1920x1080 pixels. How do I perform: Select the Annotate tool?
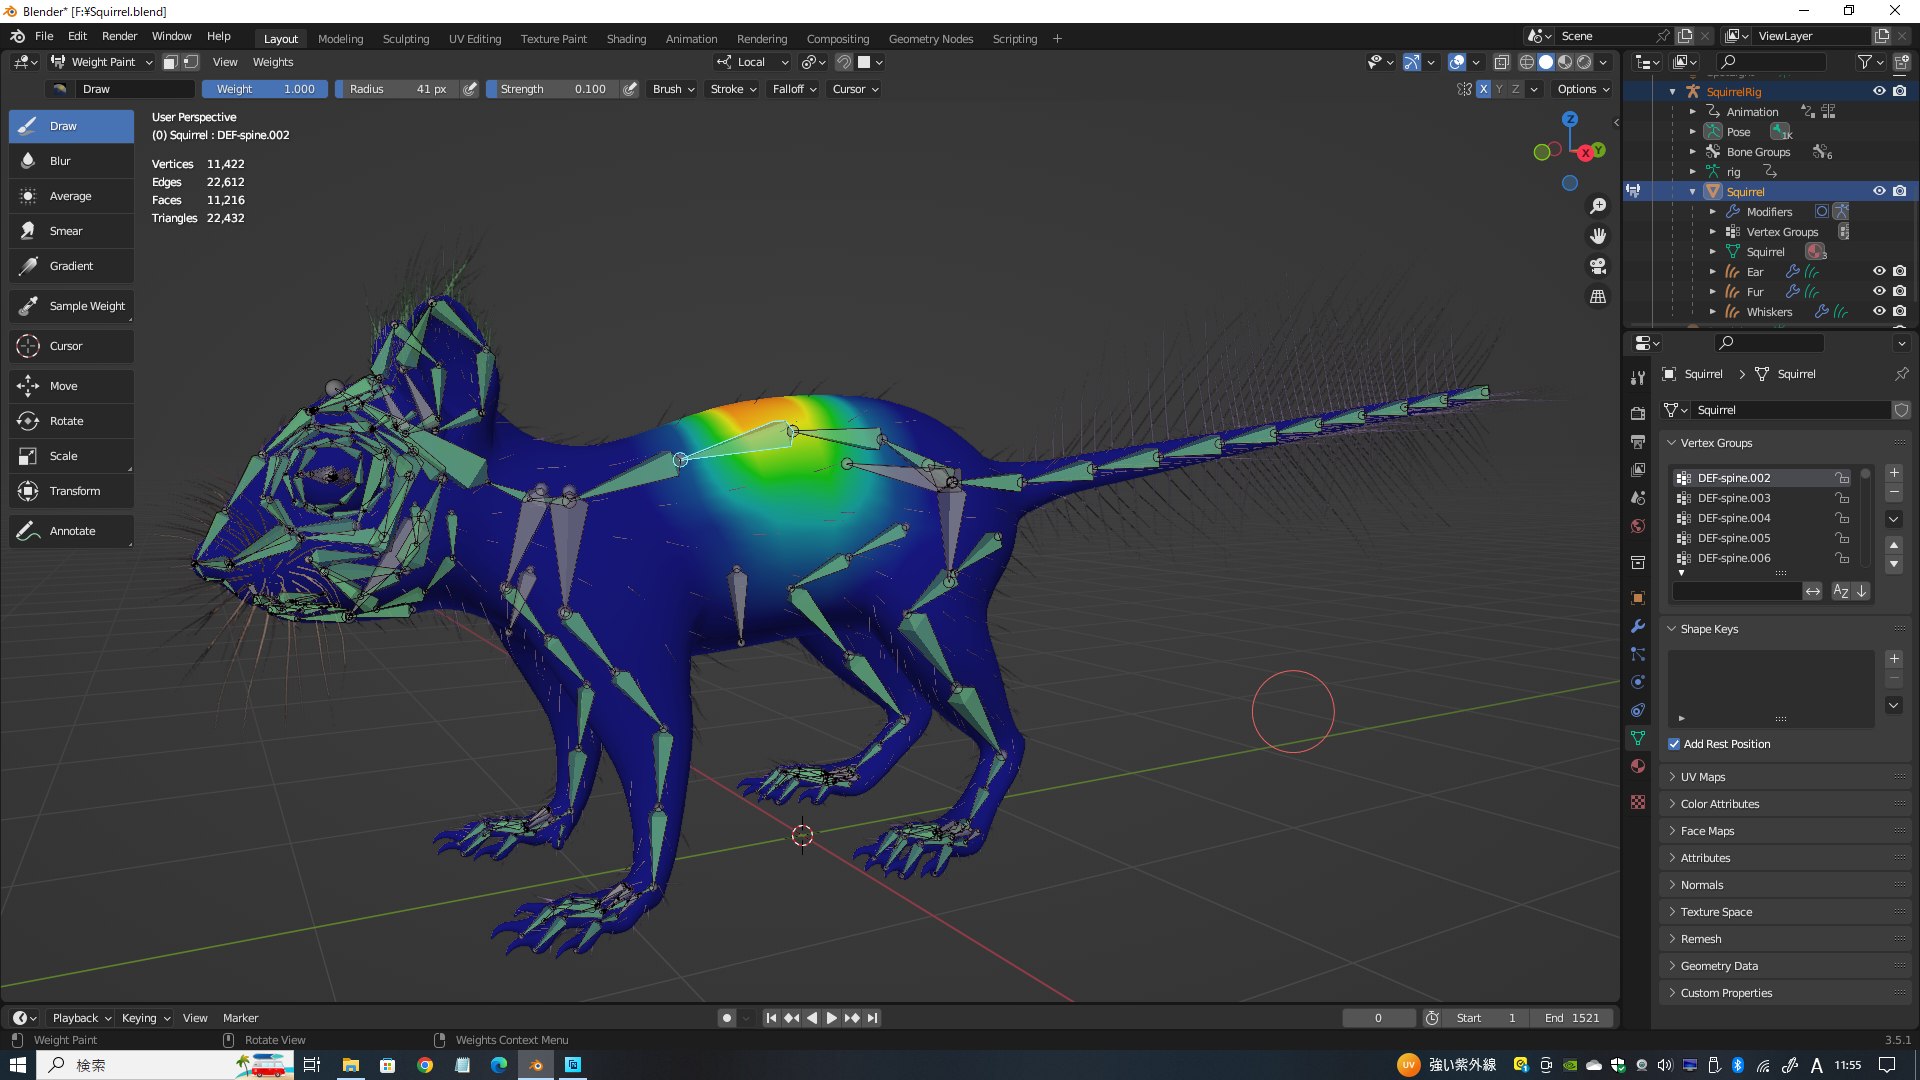pyautogui.click(x=71, y=531)
